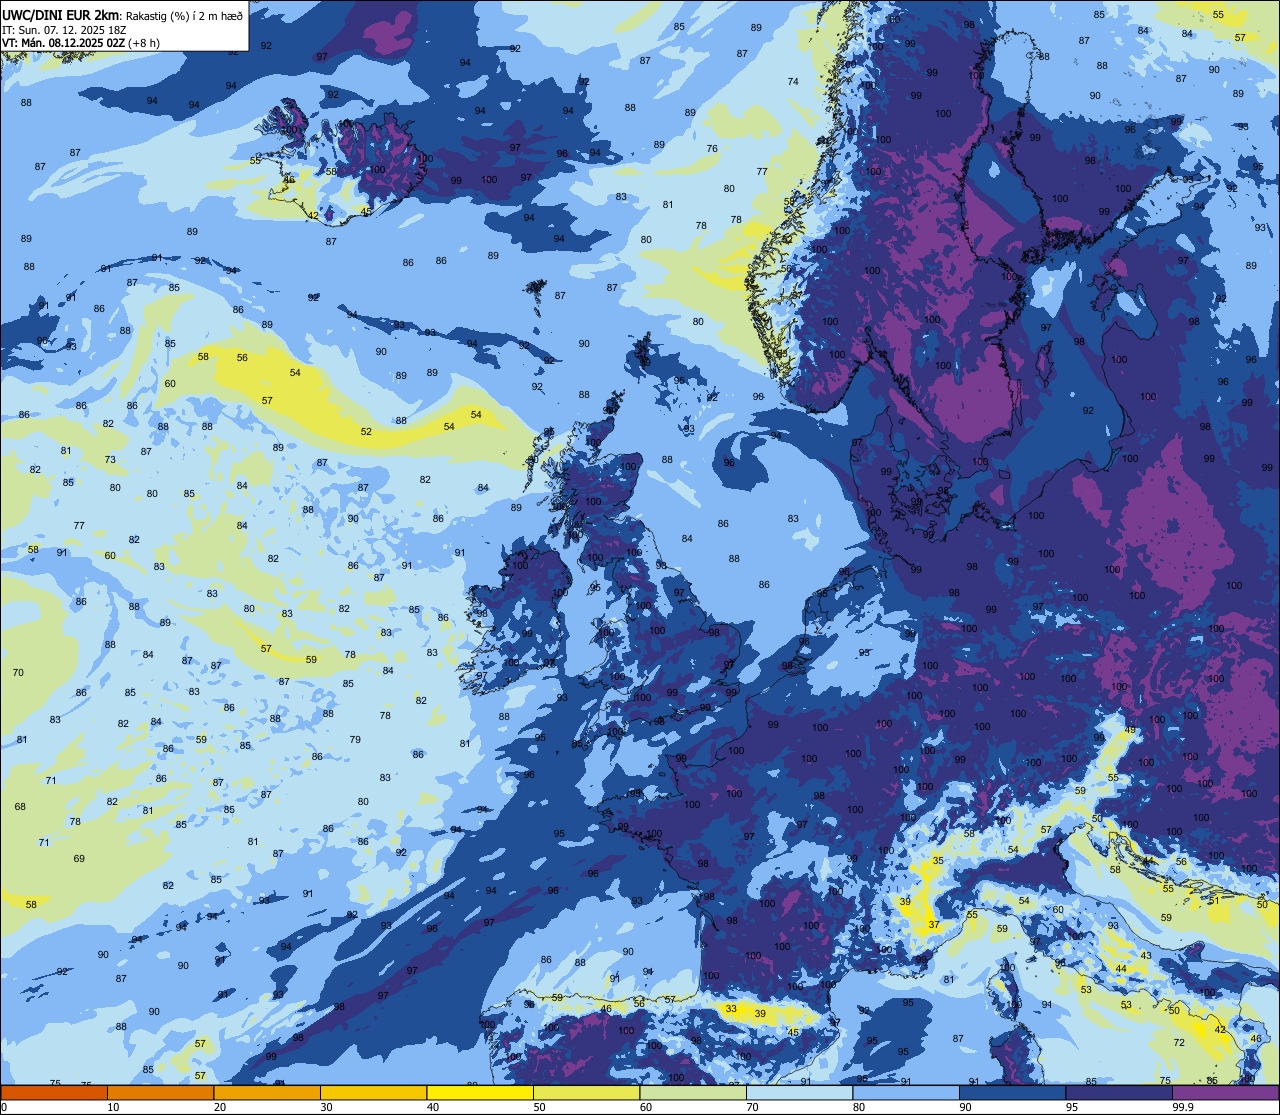Click the 10–20% orange legend segment
The image size is (1280, 1115).
160,1092
